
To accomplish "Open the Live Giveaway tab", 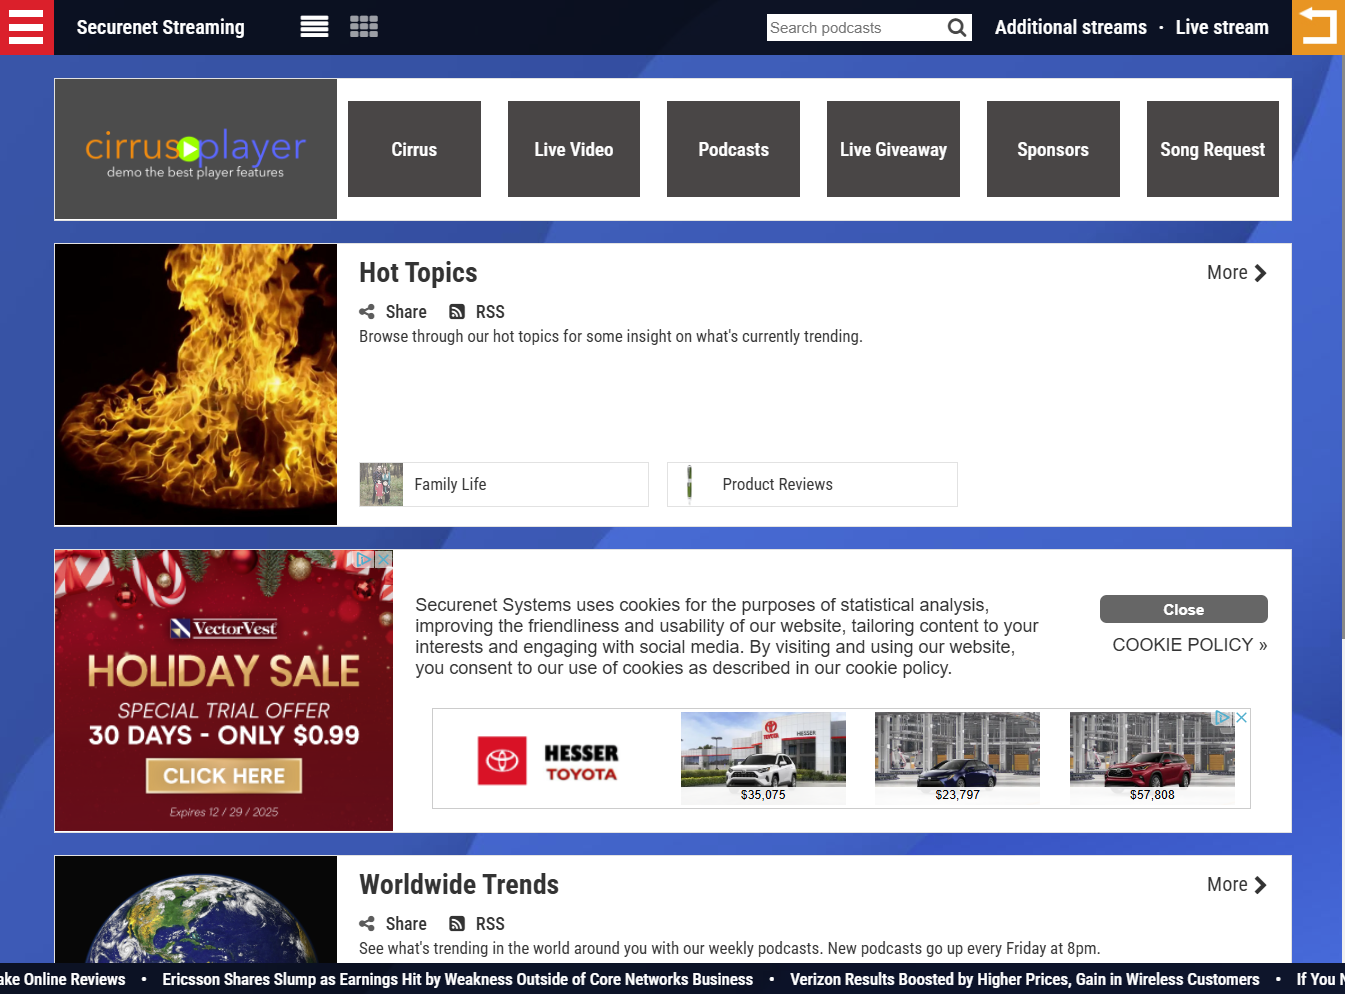I will [x=893, y=149].
